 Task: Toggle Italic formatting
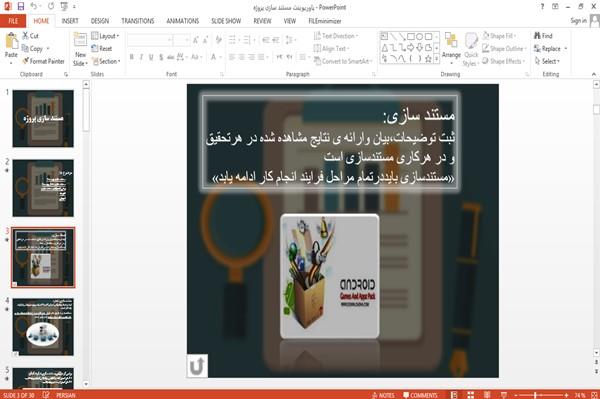click(141, 57)
